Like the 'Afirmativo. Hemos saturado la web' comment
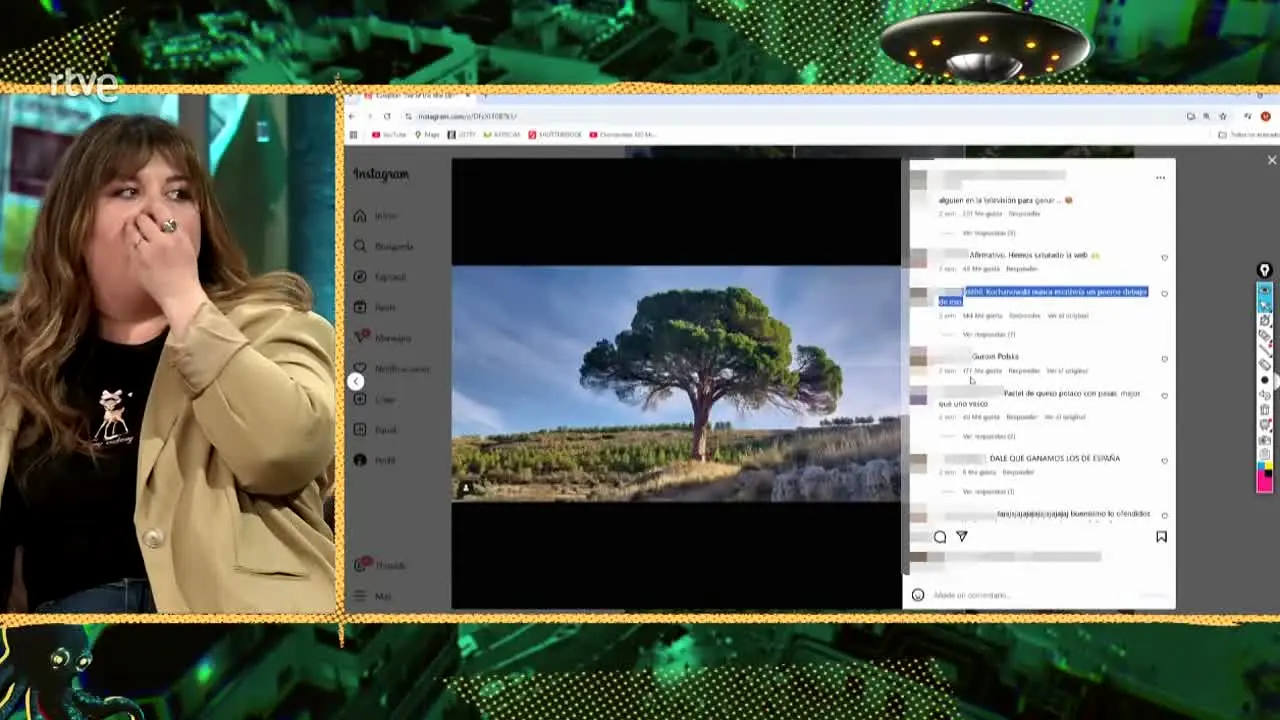Image resolution: width=1280 pixels, height=720 pixels. click(x=1164, y=258)
